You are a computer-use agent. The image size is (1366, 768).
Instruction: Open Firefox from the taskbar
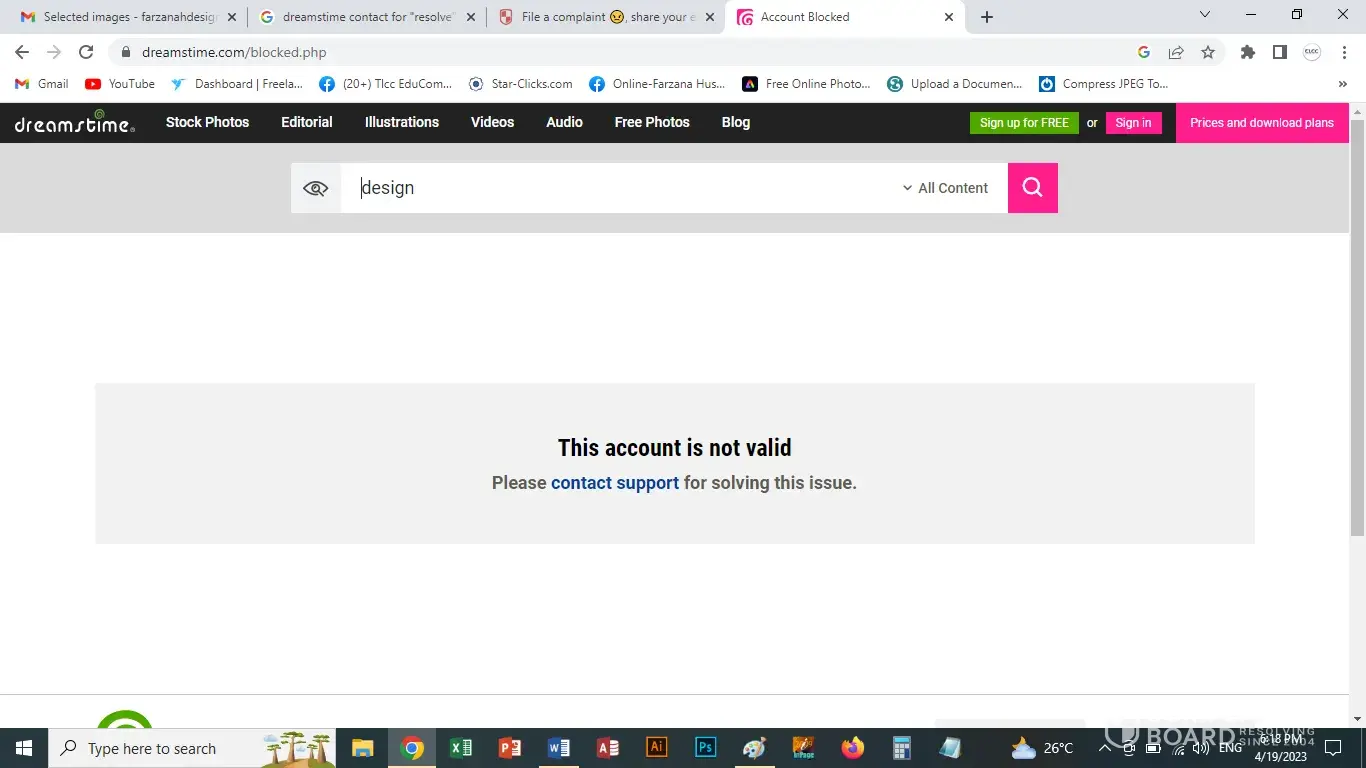click(x=853, y=748)
